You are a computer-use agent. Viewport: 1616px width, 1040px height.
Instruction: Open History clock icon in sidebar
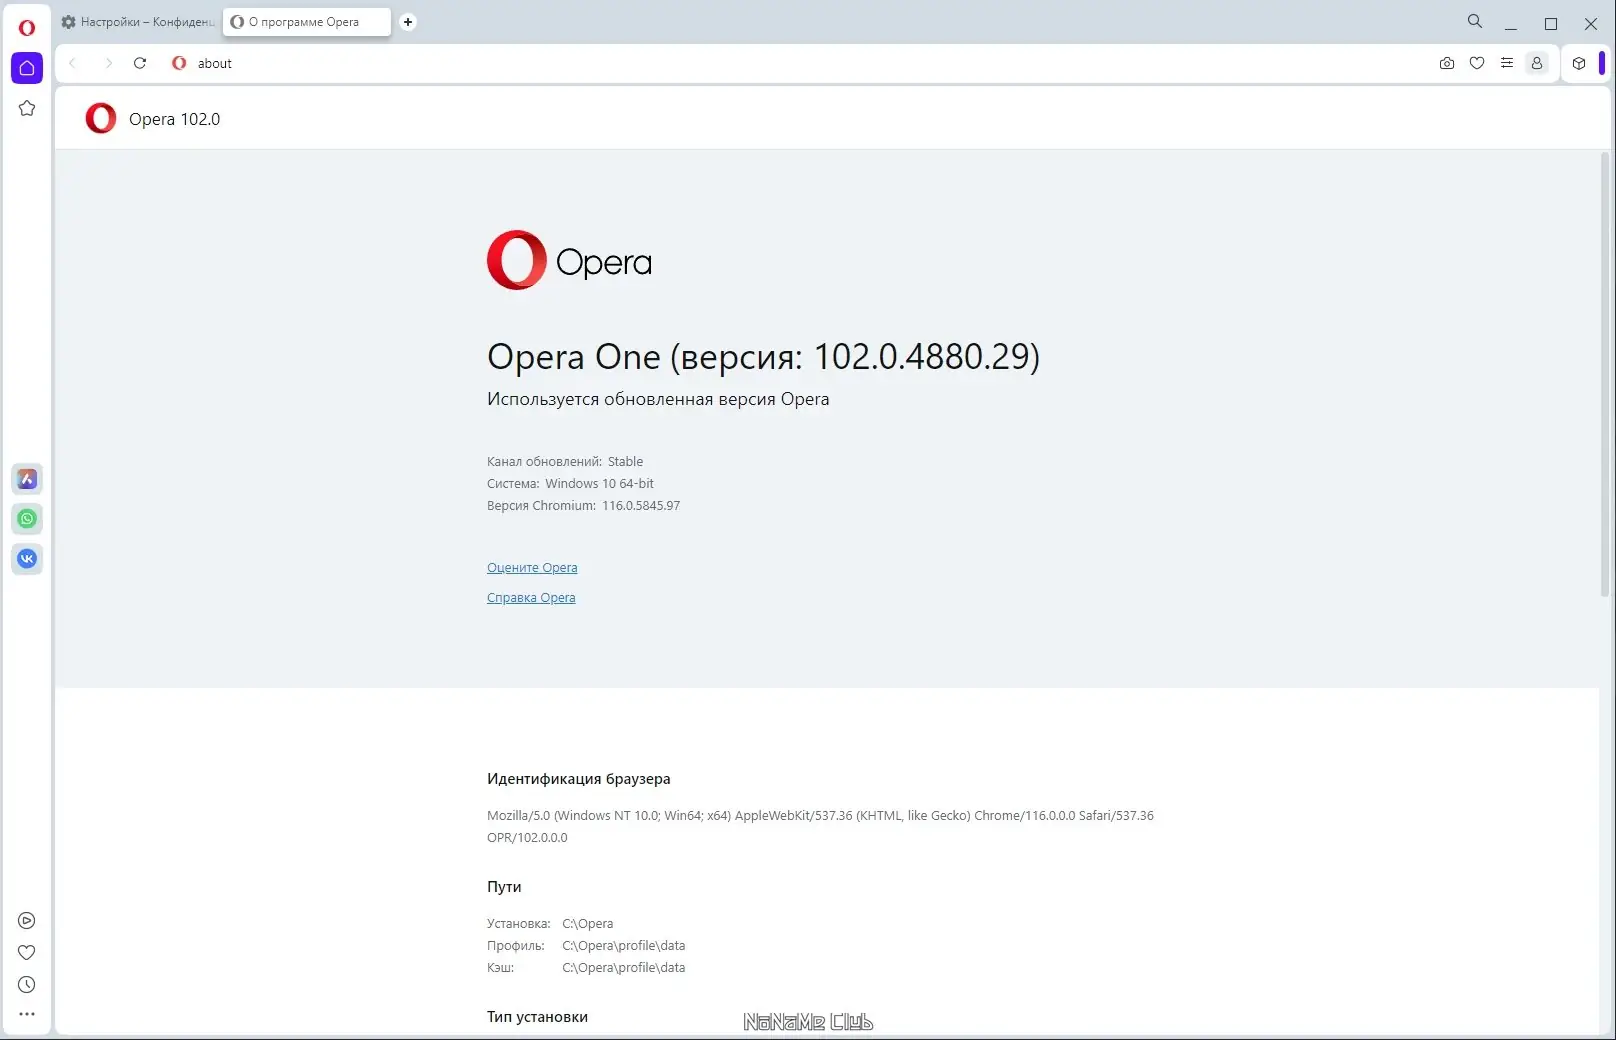pyautogui.click(x=27, y=985)
